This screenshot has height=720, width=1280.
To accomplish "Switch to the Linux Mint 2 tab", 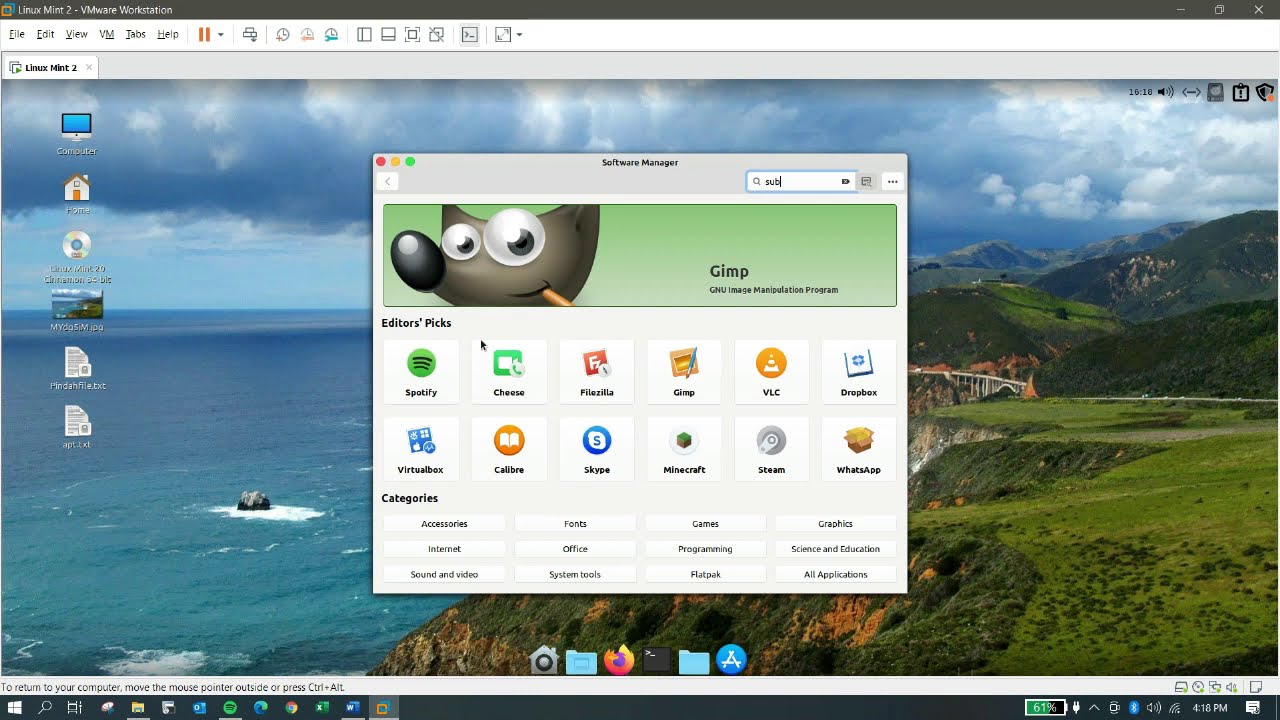I will pyautogui.click(x=51, y=68).
